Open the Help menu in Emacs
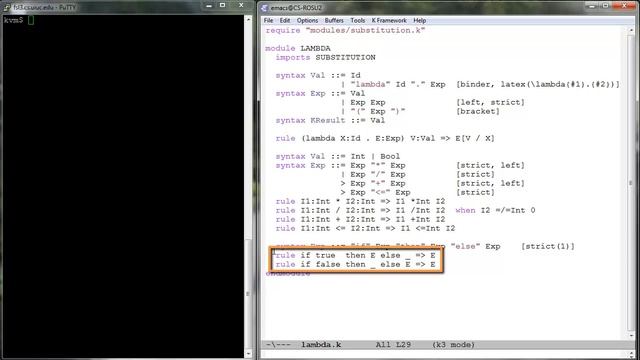 tap(420, 20)
